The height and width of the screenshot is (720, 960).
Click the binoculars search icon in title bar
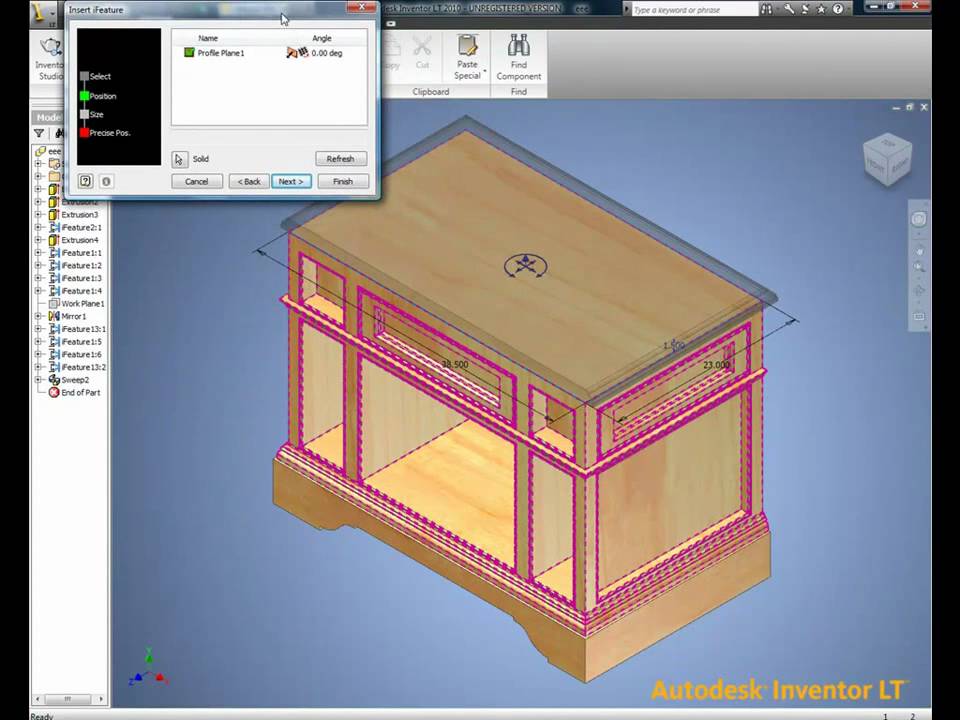point(767,9)
